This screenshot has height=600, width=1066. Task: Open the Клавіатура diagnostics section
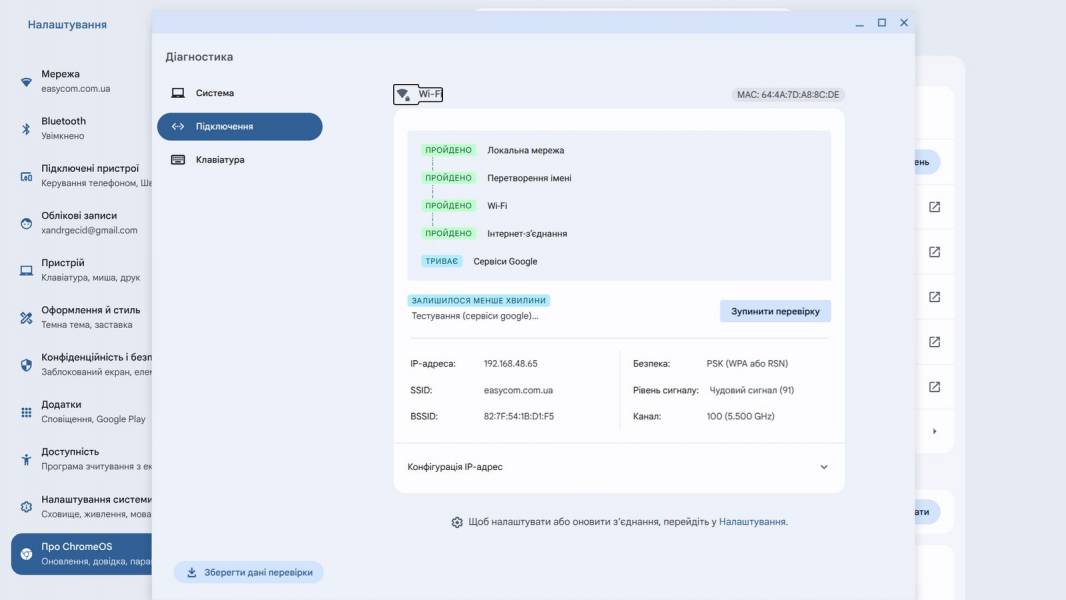[x=239, y=160]
